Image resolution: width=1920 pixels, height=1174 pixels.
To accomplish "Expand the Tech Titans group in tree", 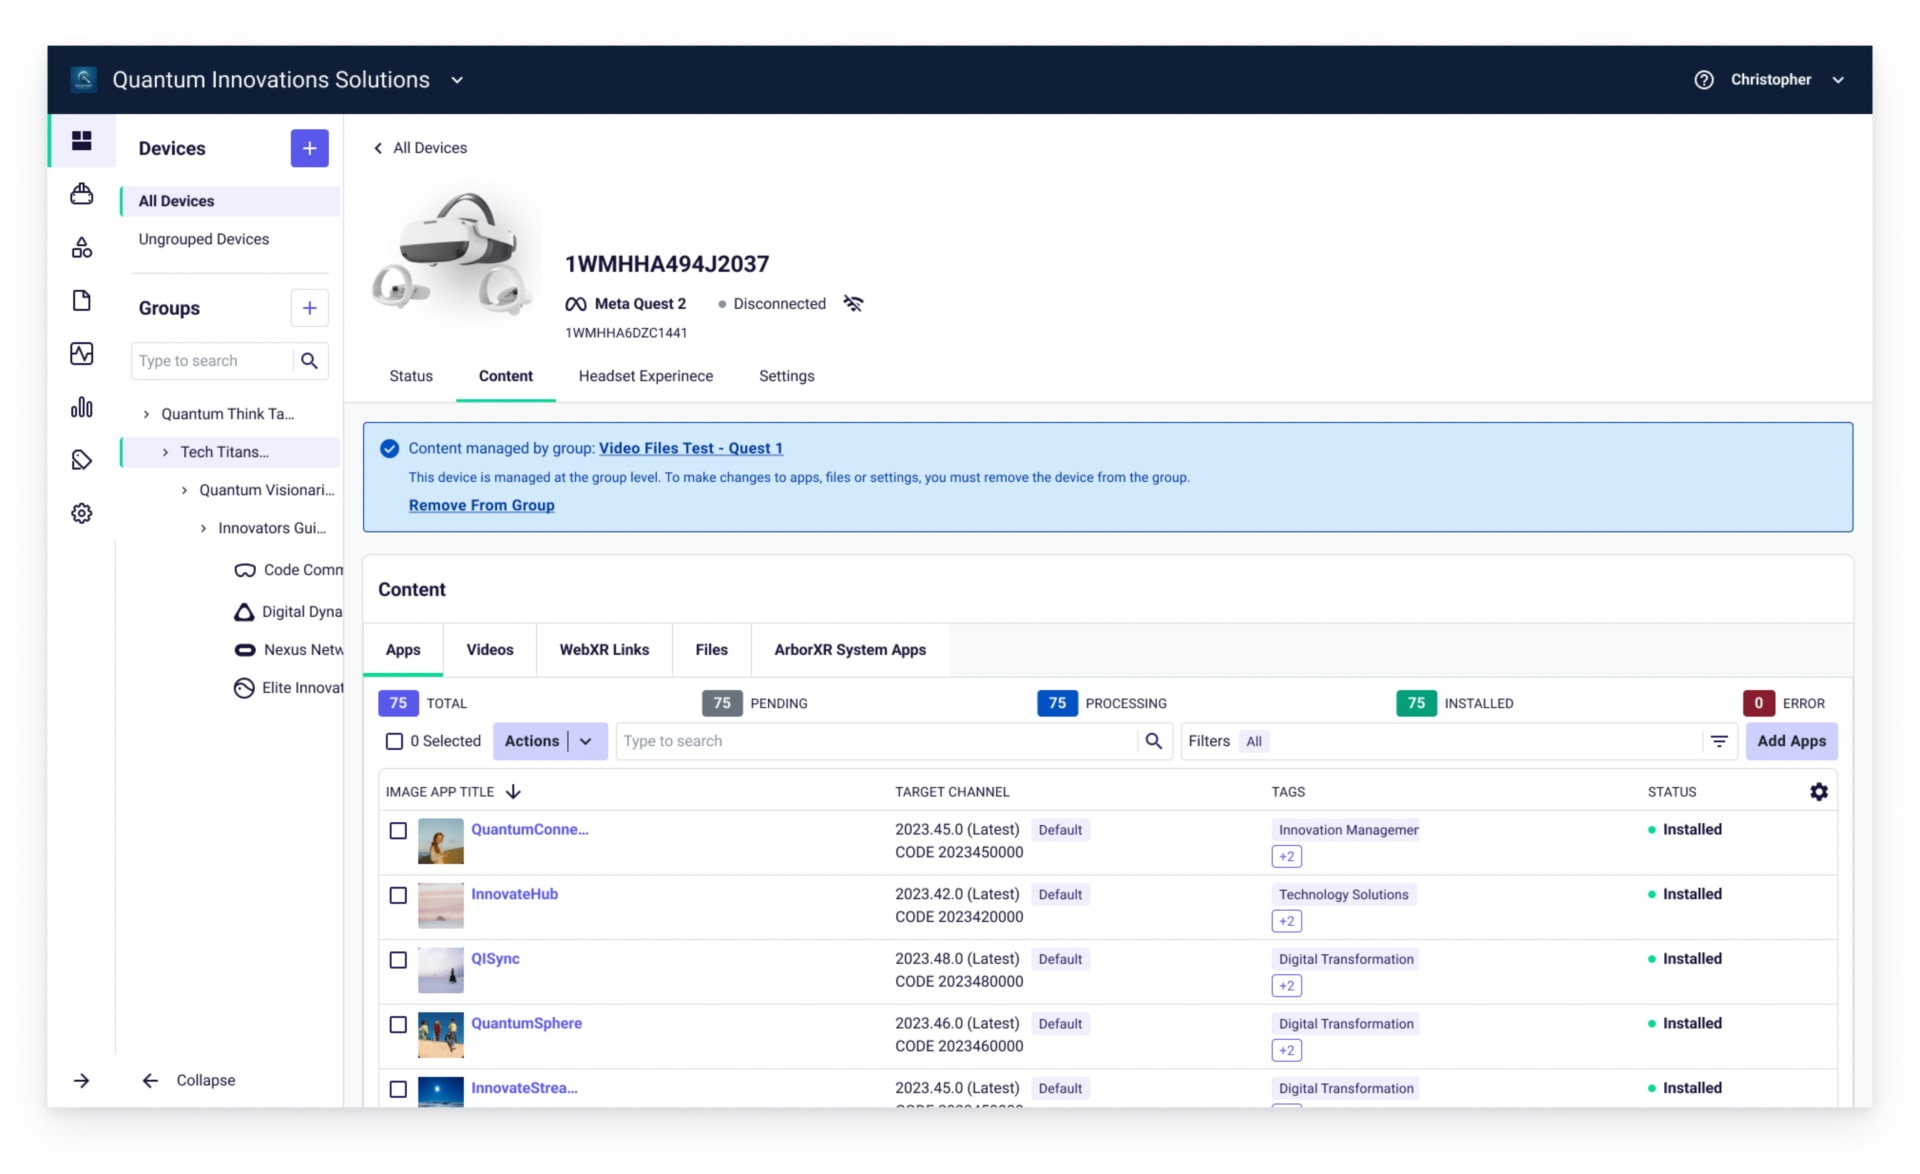I will coord(165,451).
